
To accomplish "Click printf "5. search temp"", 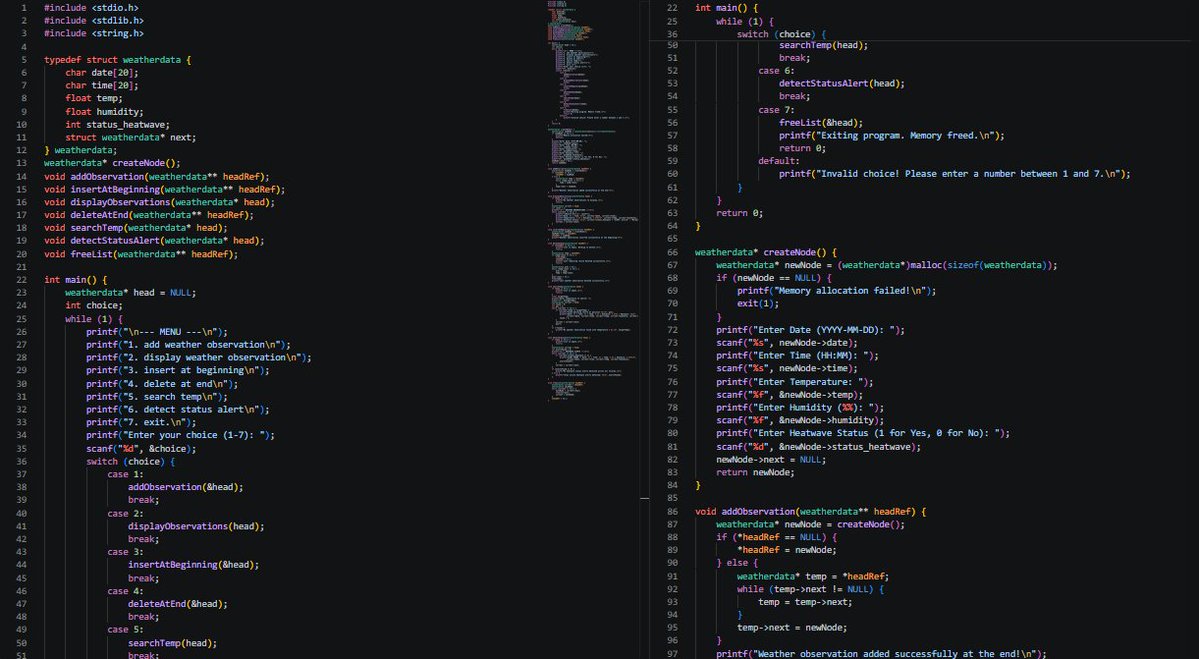I will (x=157, y=398).
